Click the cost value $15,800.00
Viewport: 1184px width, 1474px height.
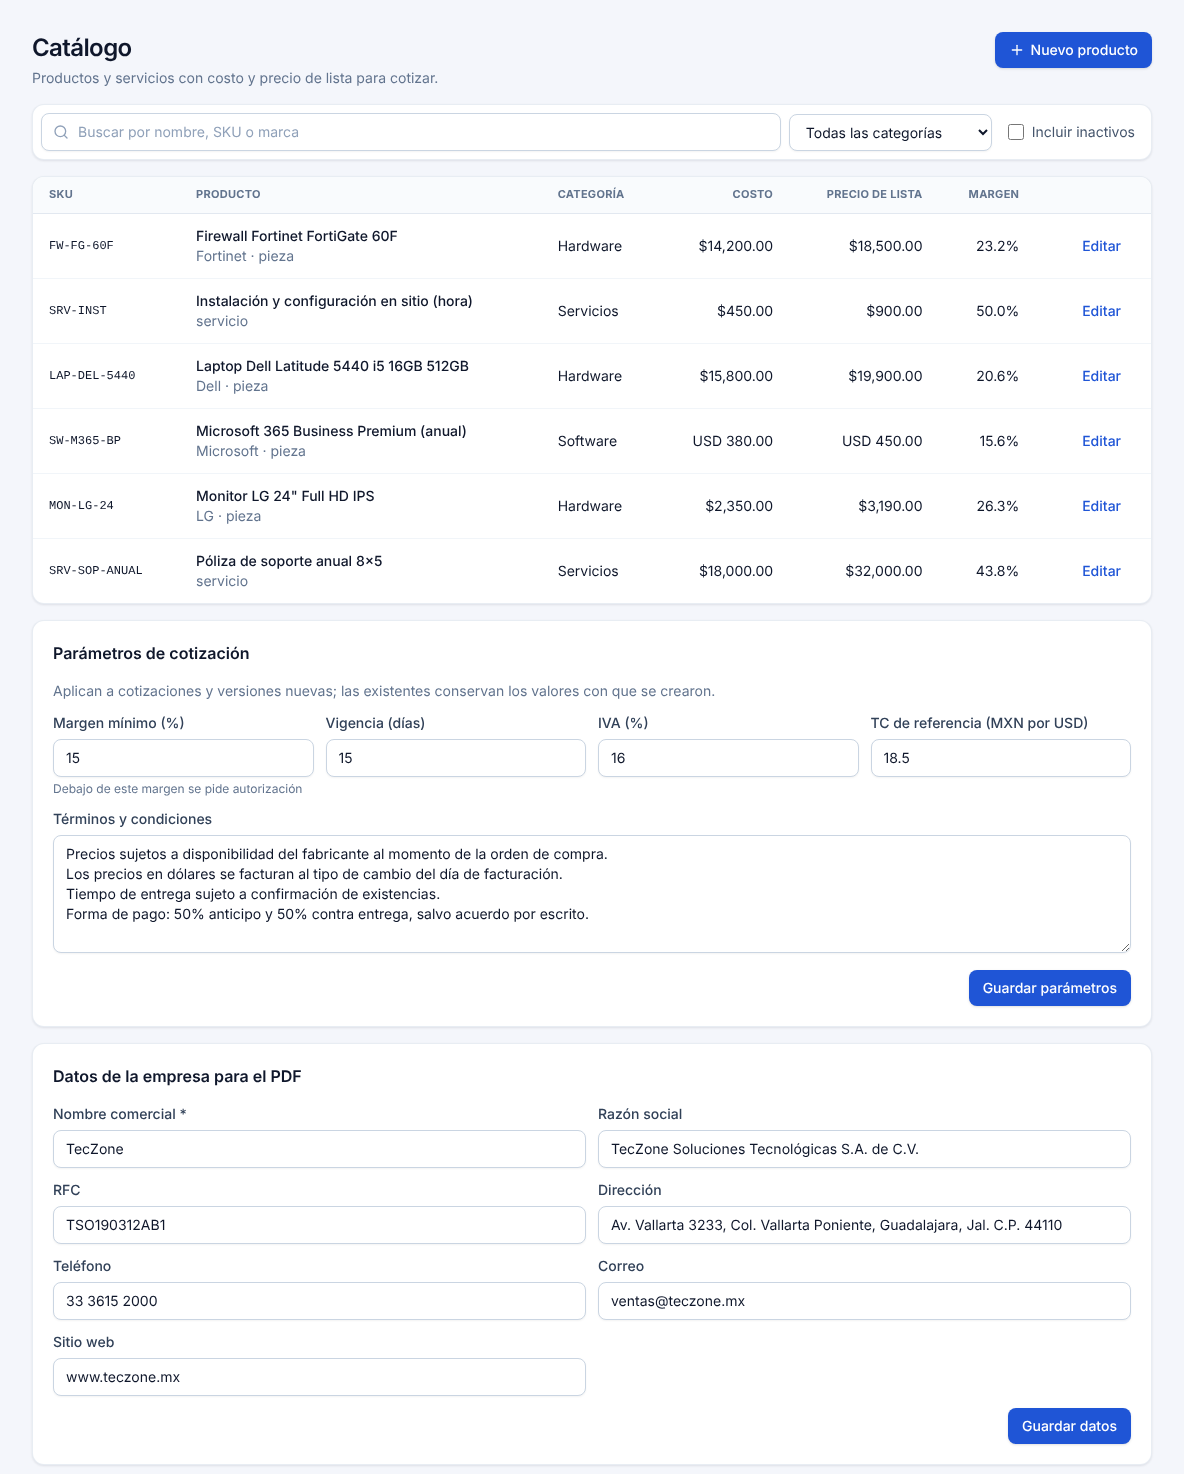click(x=736, y=376)
